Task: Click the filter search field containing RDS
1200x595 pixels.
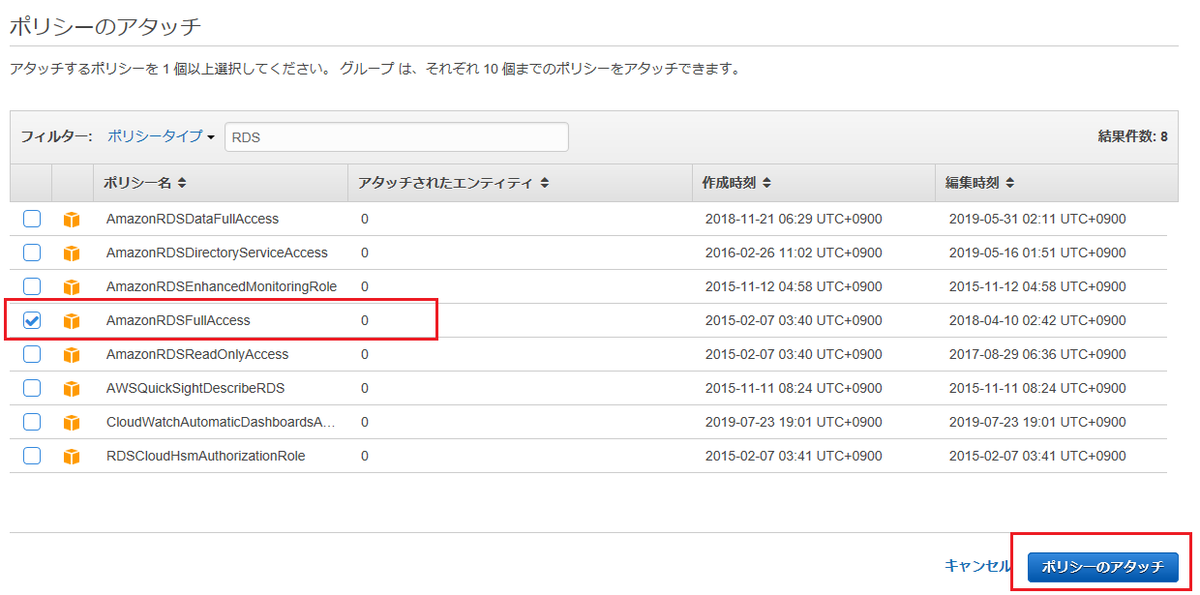Action: (397, 137)
